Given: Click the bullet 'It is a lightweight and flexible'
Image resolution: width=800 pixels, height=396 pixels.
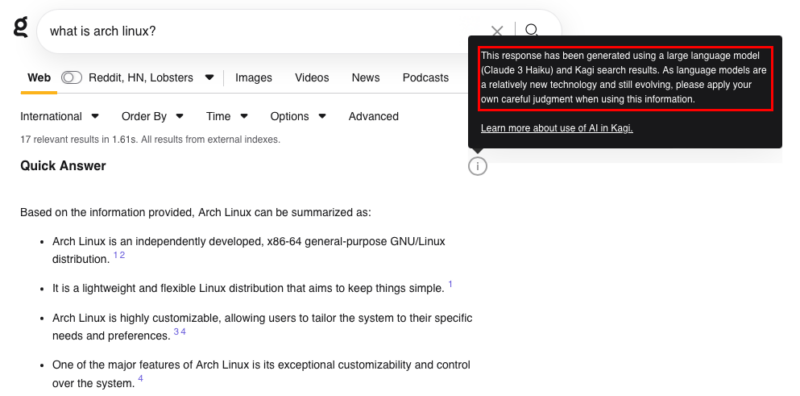Looking at the screenshot, I should tap(248, 288).
